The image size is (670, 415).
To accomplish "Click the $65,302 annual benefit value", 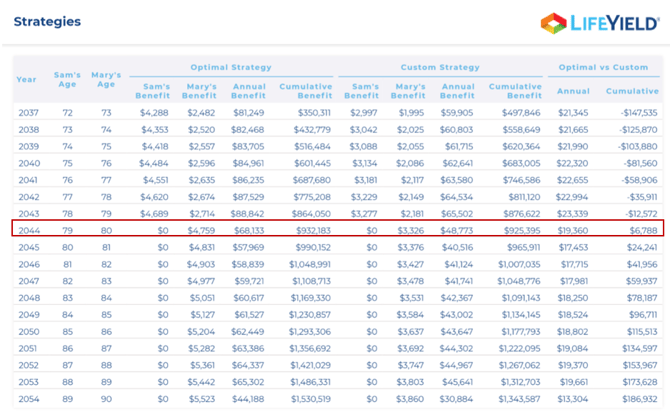I will [248, 382].
